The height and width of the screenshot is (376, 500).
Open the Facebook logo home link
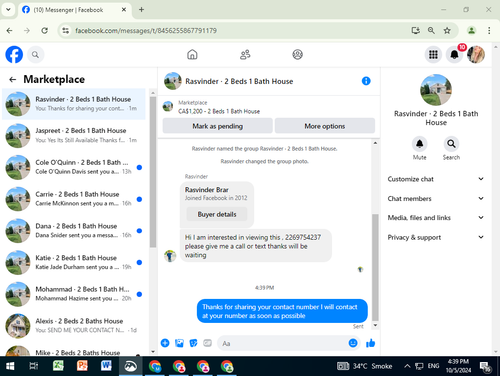(x=14, y=54)
